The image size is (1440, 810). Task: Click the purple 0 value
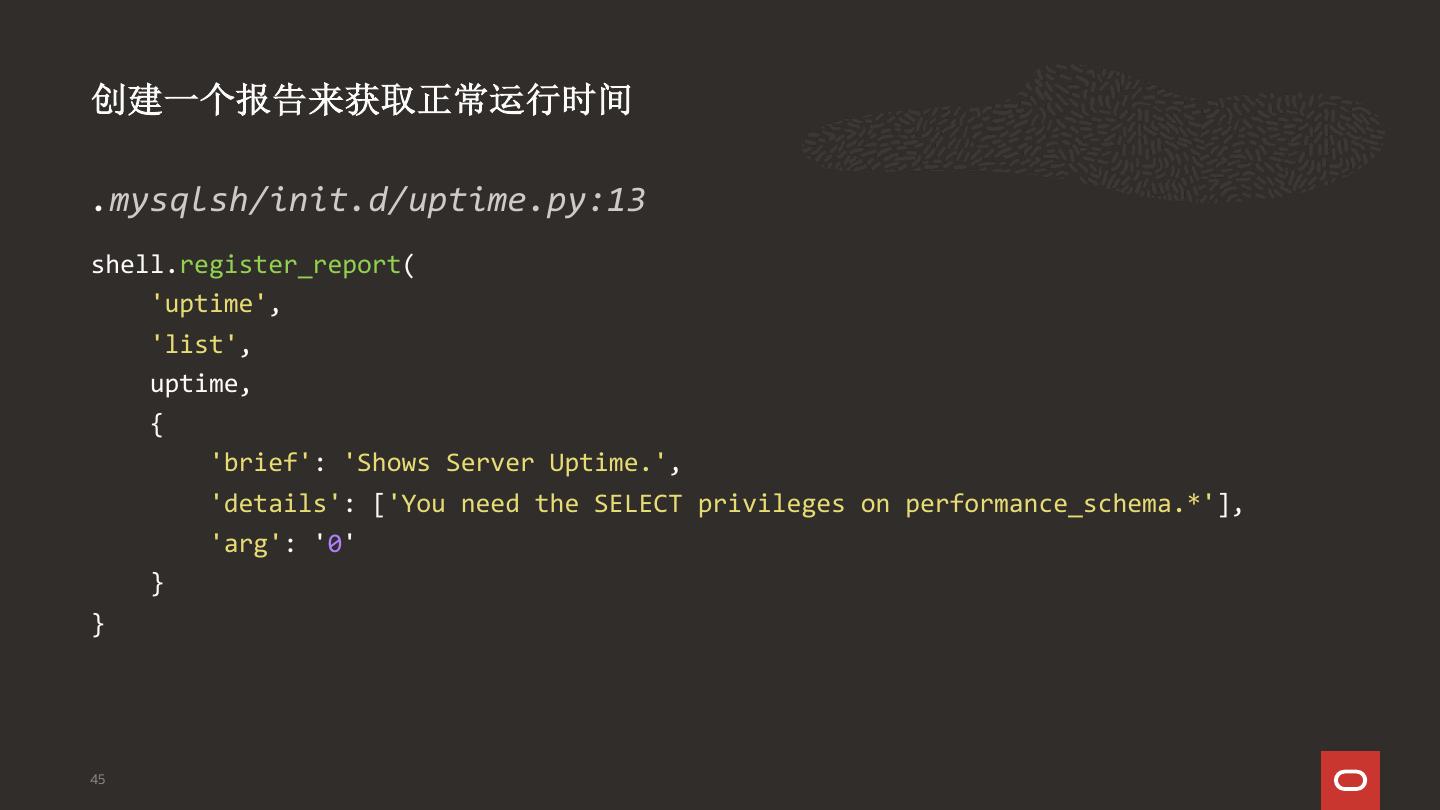click(335, 544)
